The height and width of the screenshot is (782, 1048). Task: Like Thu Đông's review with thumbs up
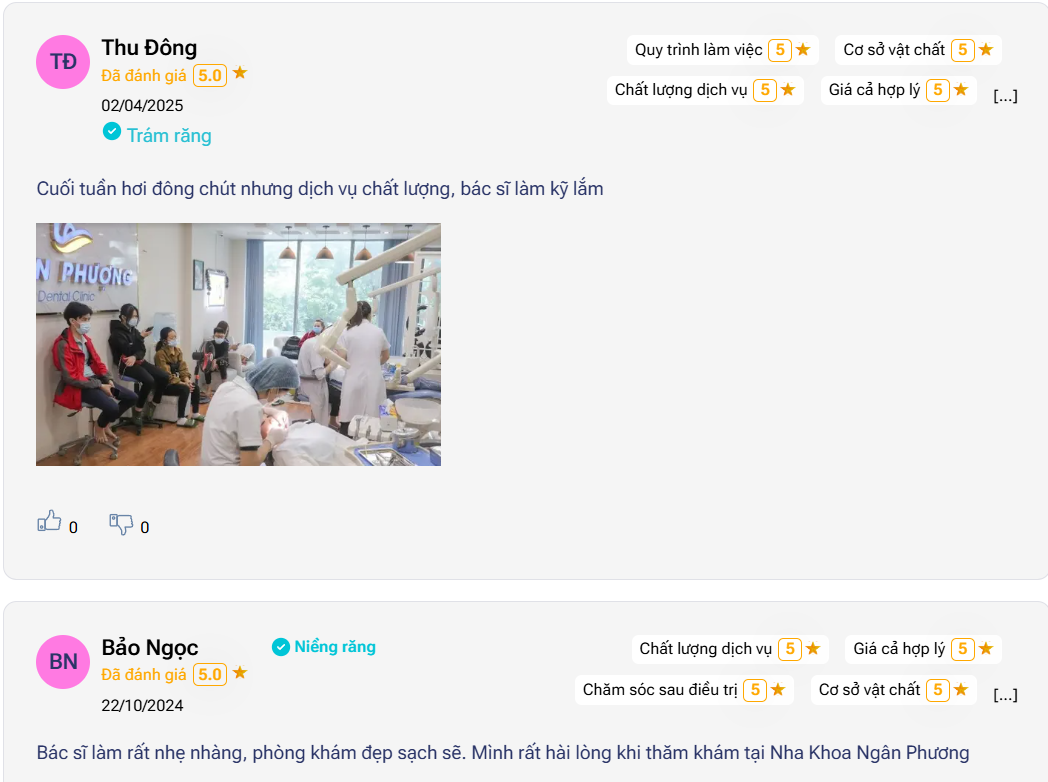pos(50,522)
